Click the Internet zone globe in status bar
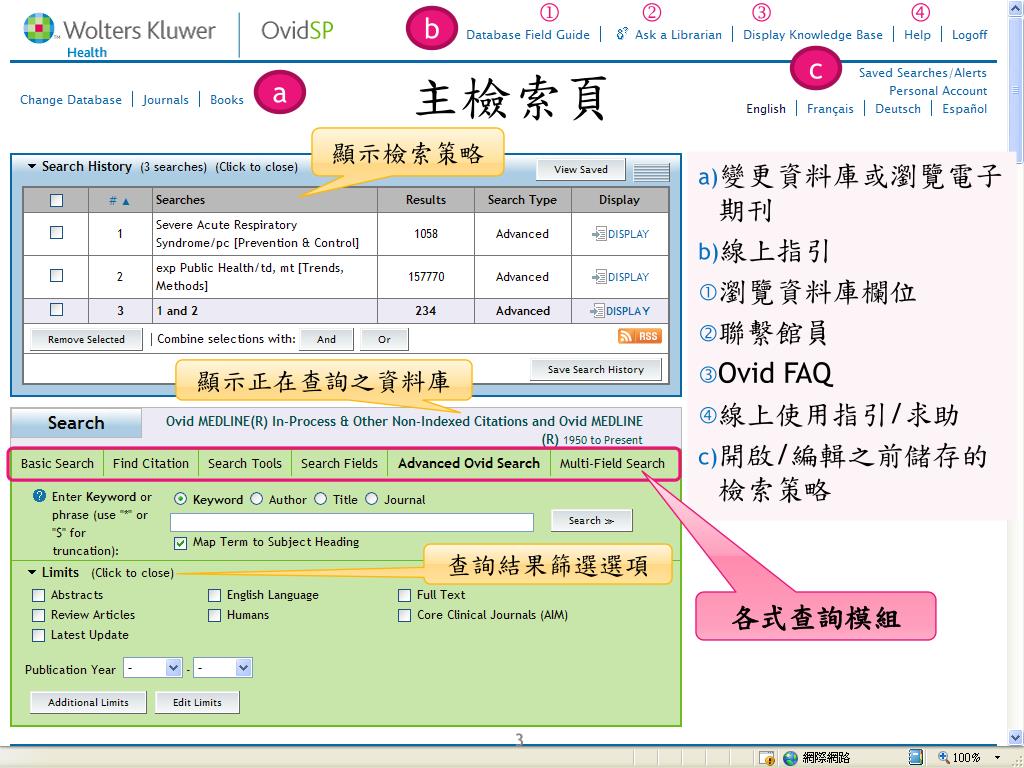 (790, 758)
